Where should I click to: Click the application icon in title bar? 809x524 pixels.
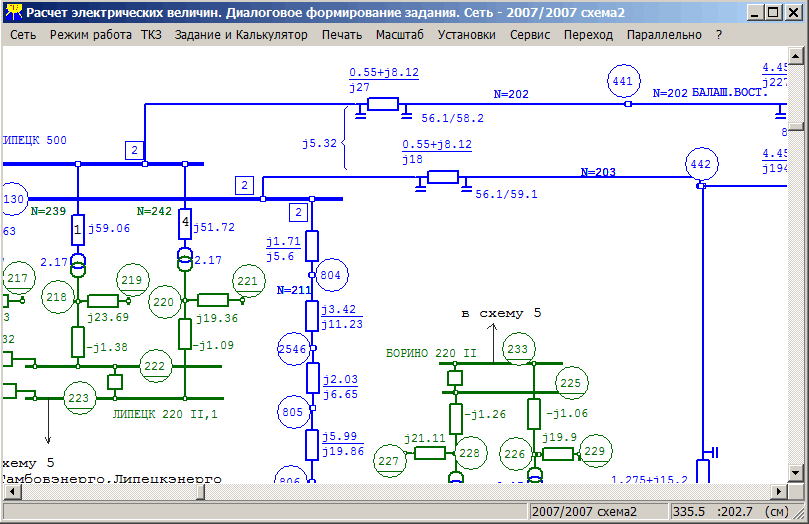pos(13,14)
